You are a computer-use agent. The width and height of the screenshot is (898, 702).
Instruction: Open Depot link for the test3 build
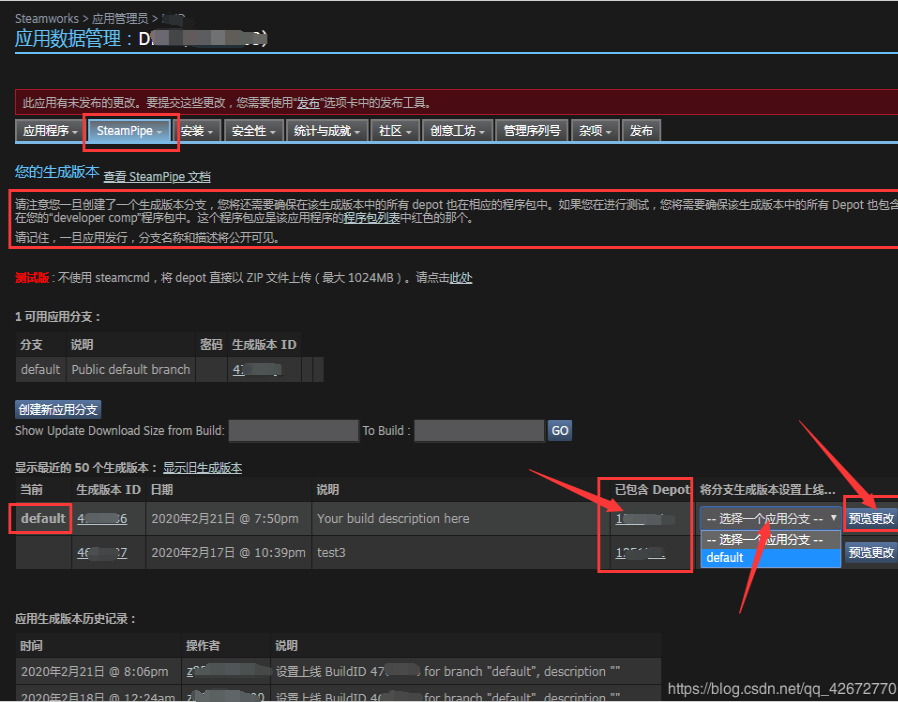640,553
